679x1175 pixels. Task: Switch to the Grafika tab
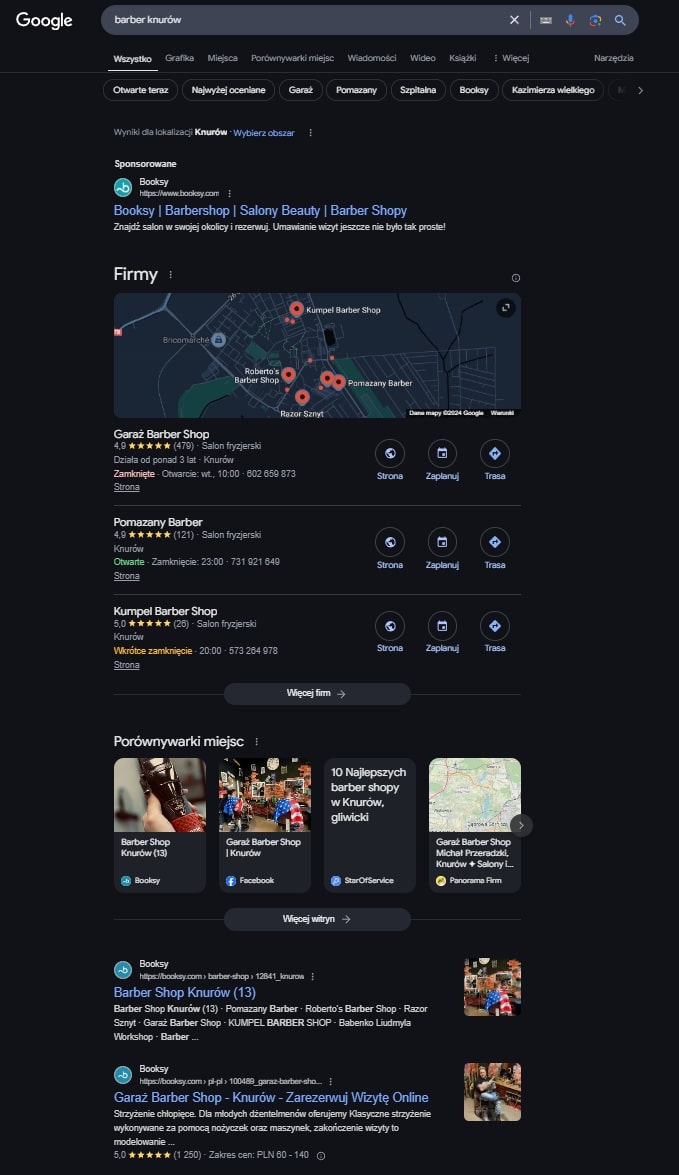[179, 58]
